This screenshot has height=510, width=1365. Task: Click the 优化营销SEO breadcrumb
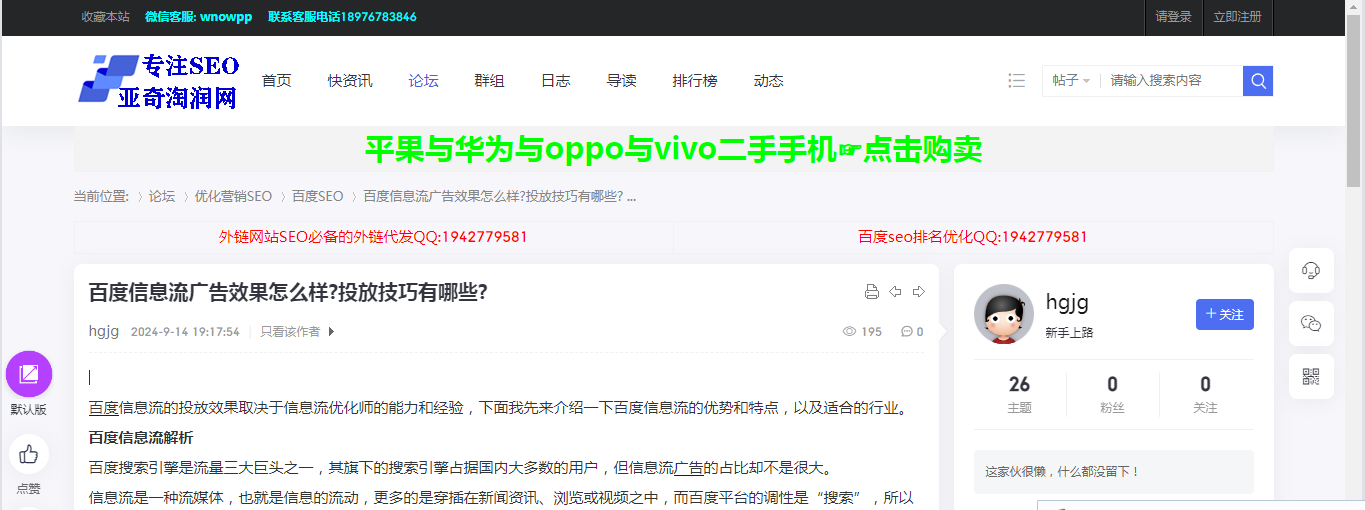pos(233,196)
